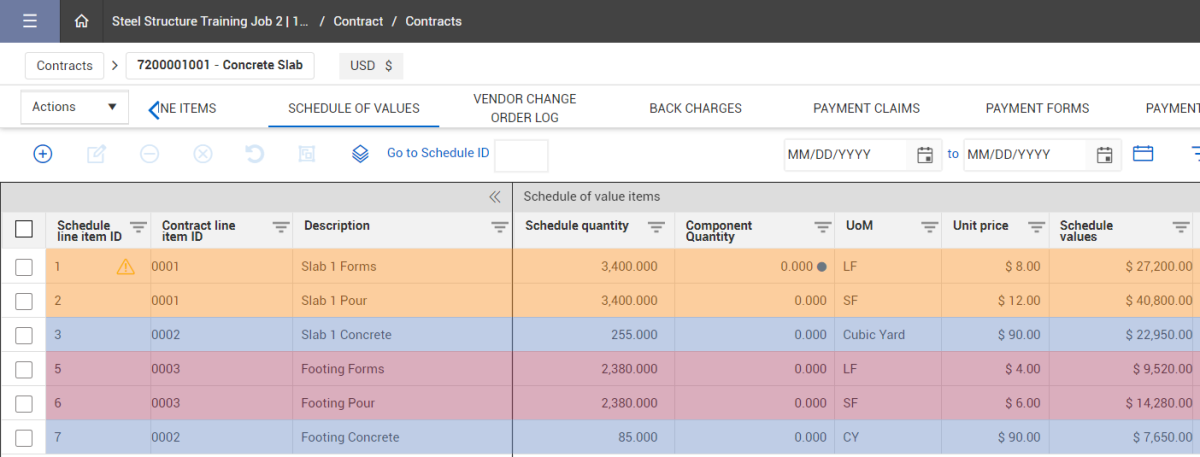
Task: Open Description column filter menu
Action: 499,227
